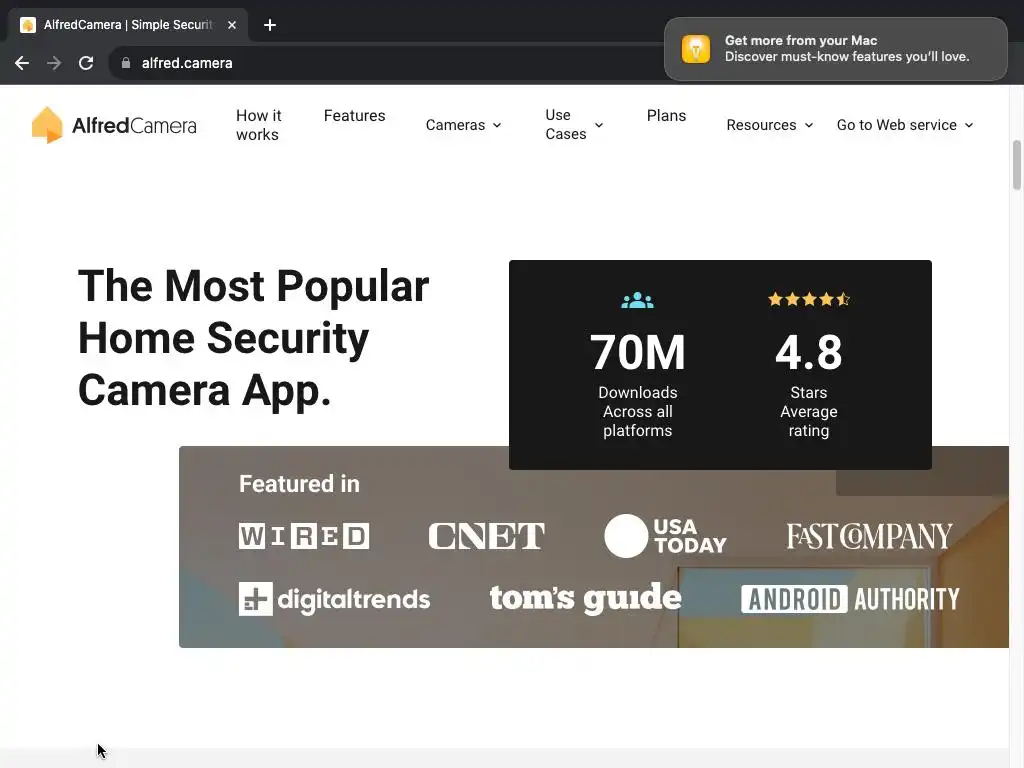Screen dimensions: 1024x768
Task: Go to the Features page
Action: tap(355, 116)
